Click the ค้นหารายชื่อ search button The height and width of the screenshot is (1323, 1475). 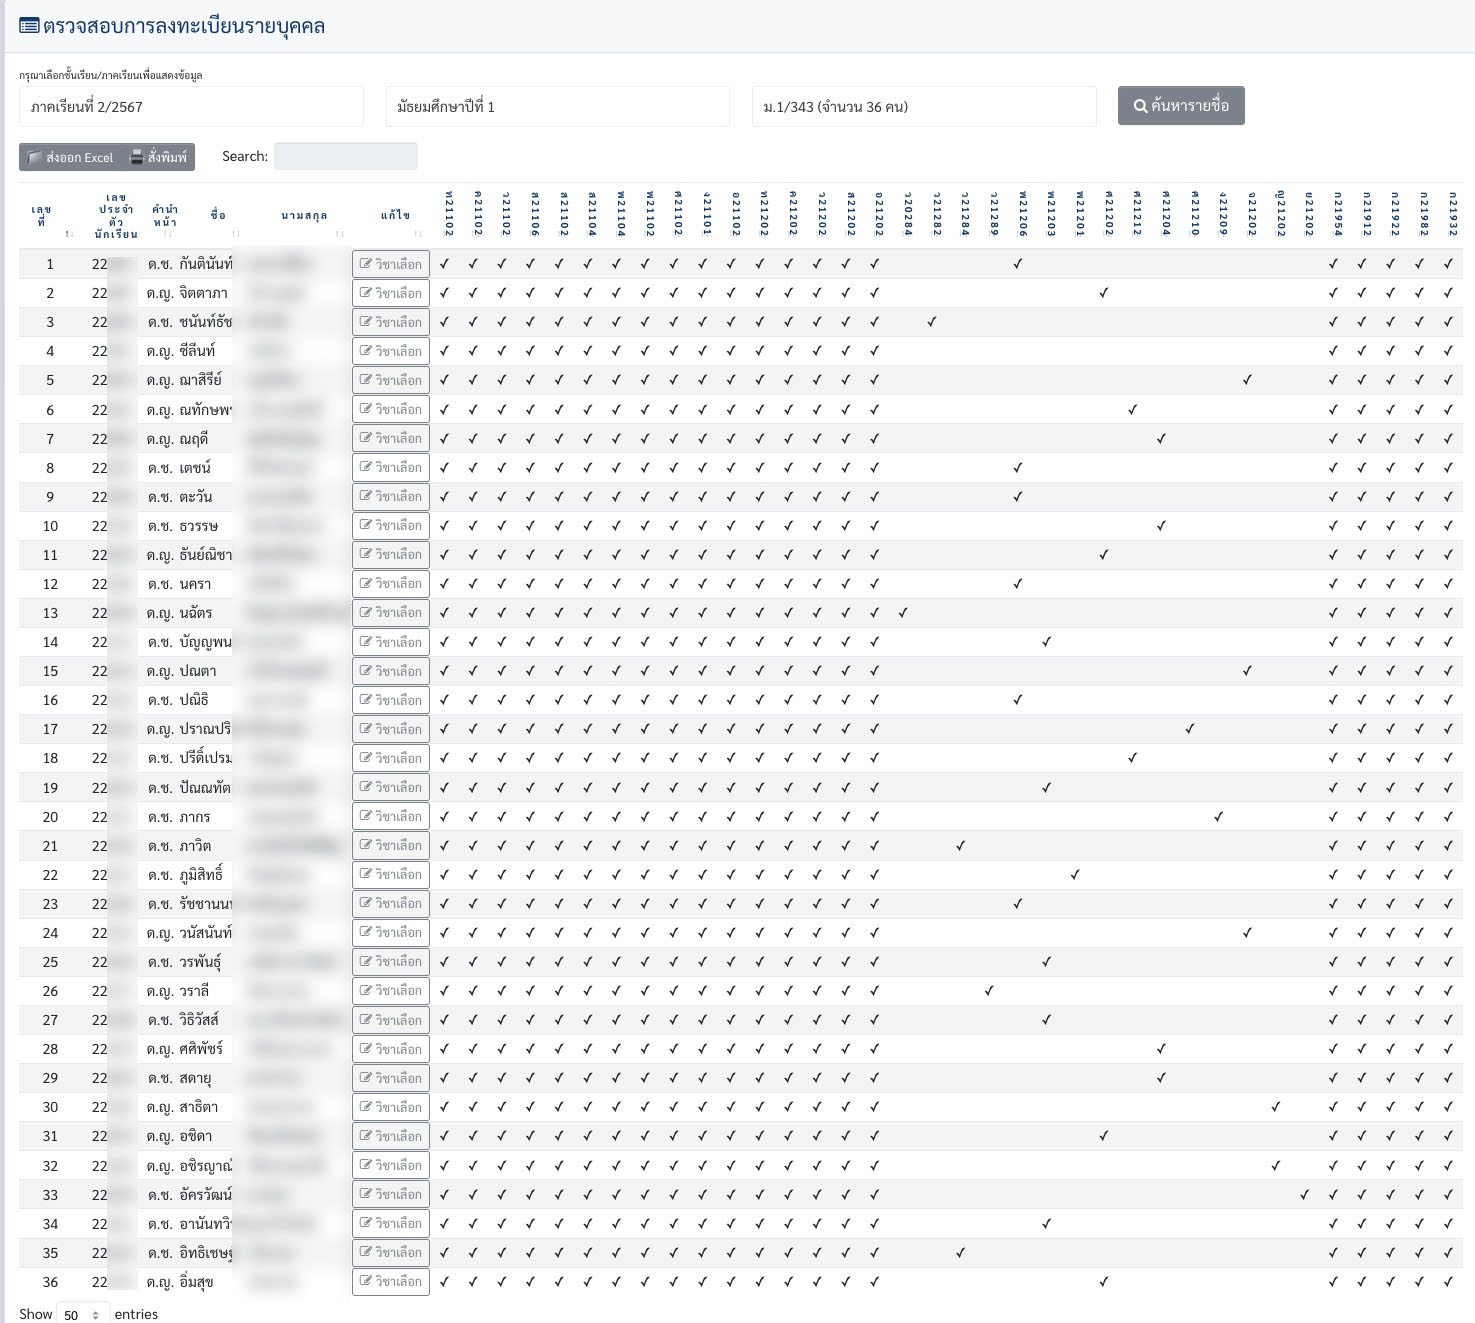pyautogui.click(x=1181, y=105)
